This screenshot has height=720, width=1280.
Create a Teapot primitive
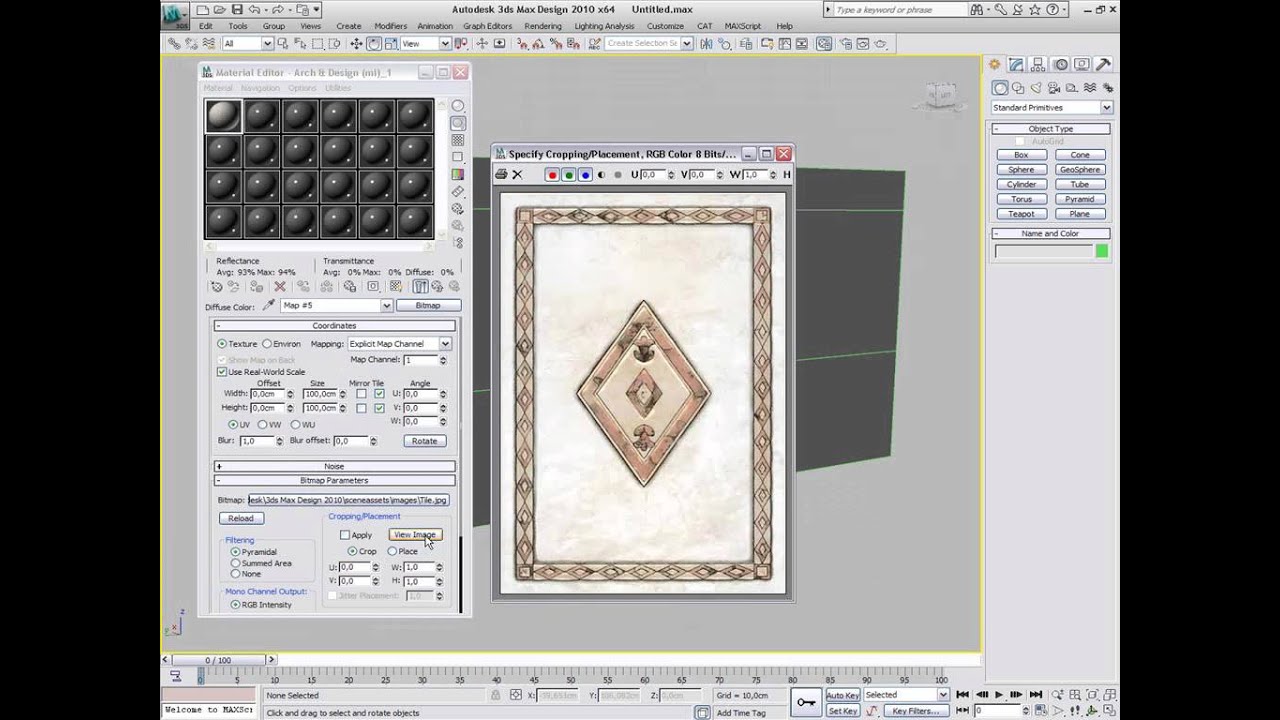(x=1021, y=214)
